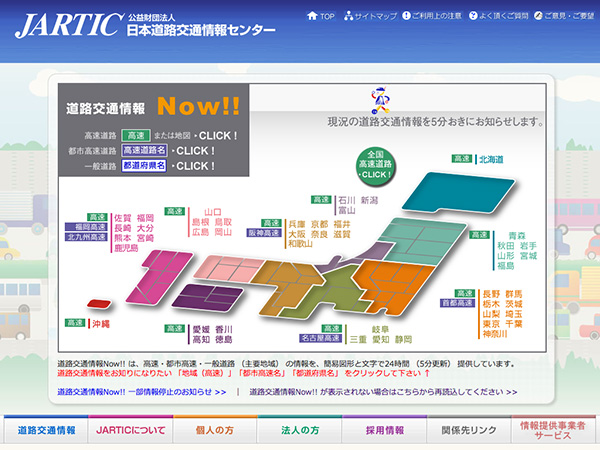Click the red Okinawa map region
This screenshot has width=600, height=450.
coord(99,304)
